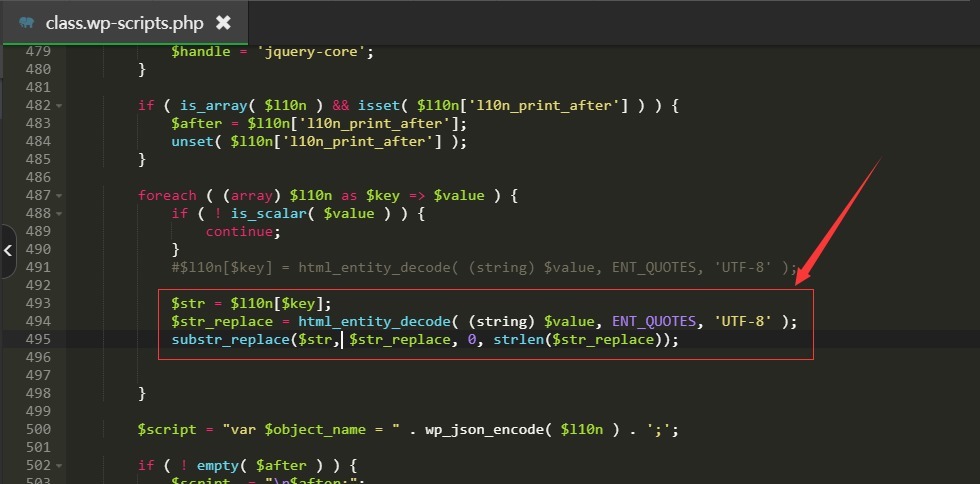This screenshot has width=980, height=484.
Task: Click line number 491 in gutter
Action: point(38,268)
